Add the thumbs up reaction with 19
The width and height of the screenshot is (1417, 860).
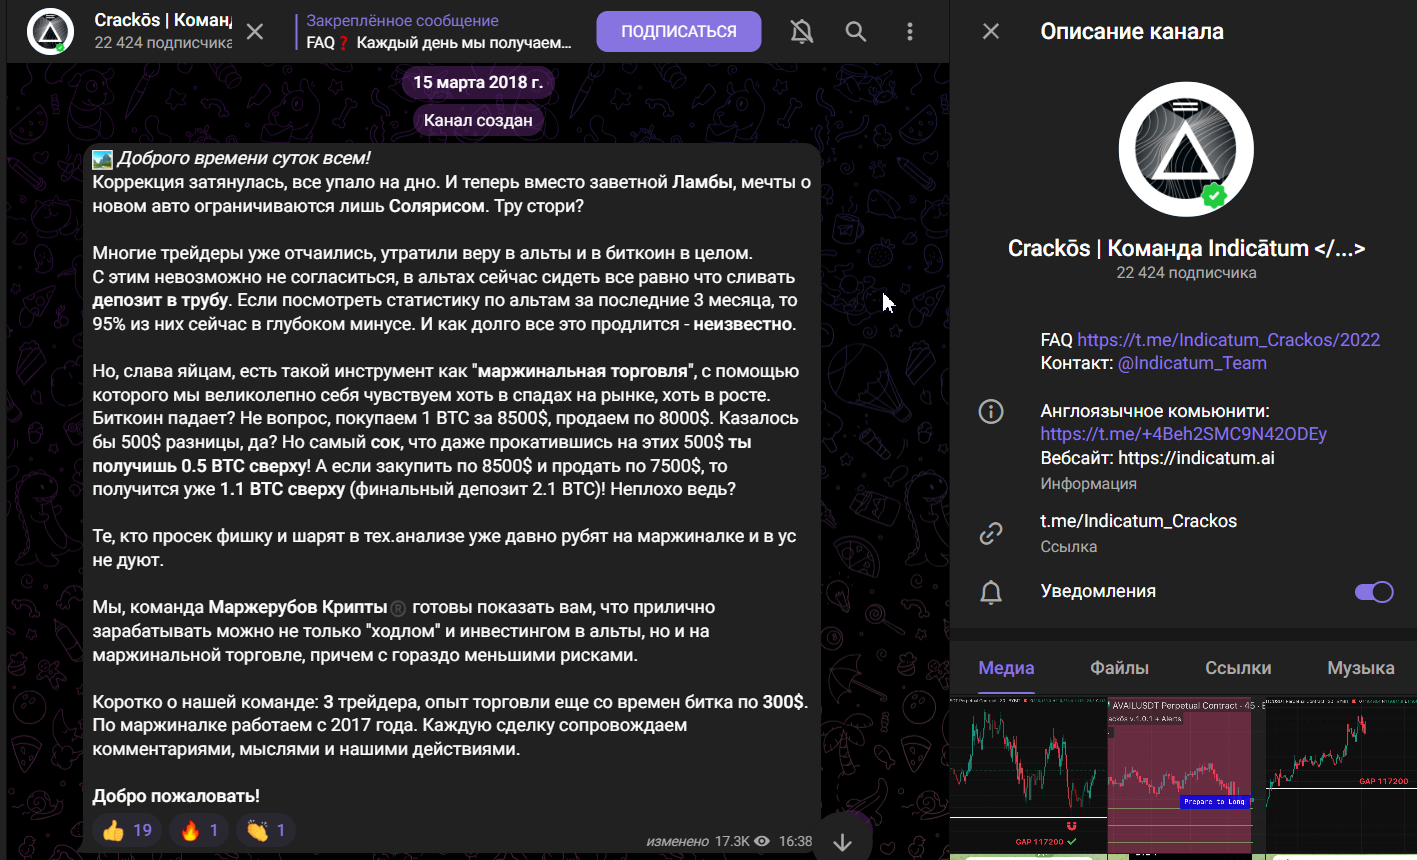pyautogui.click(x=127, y=830)
